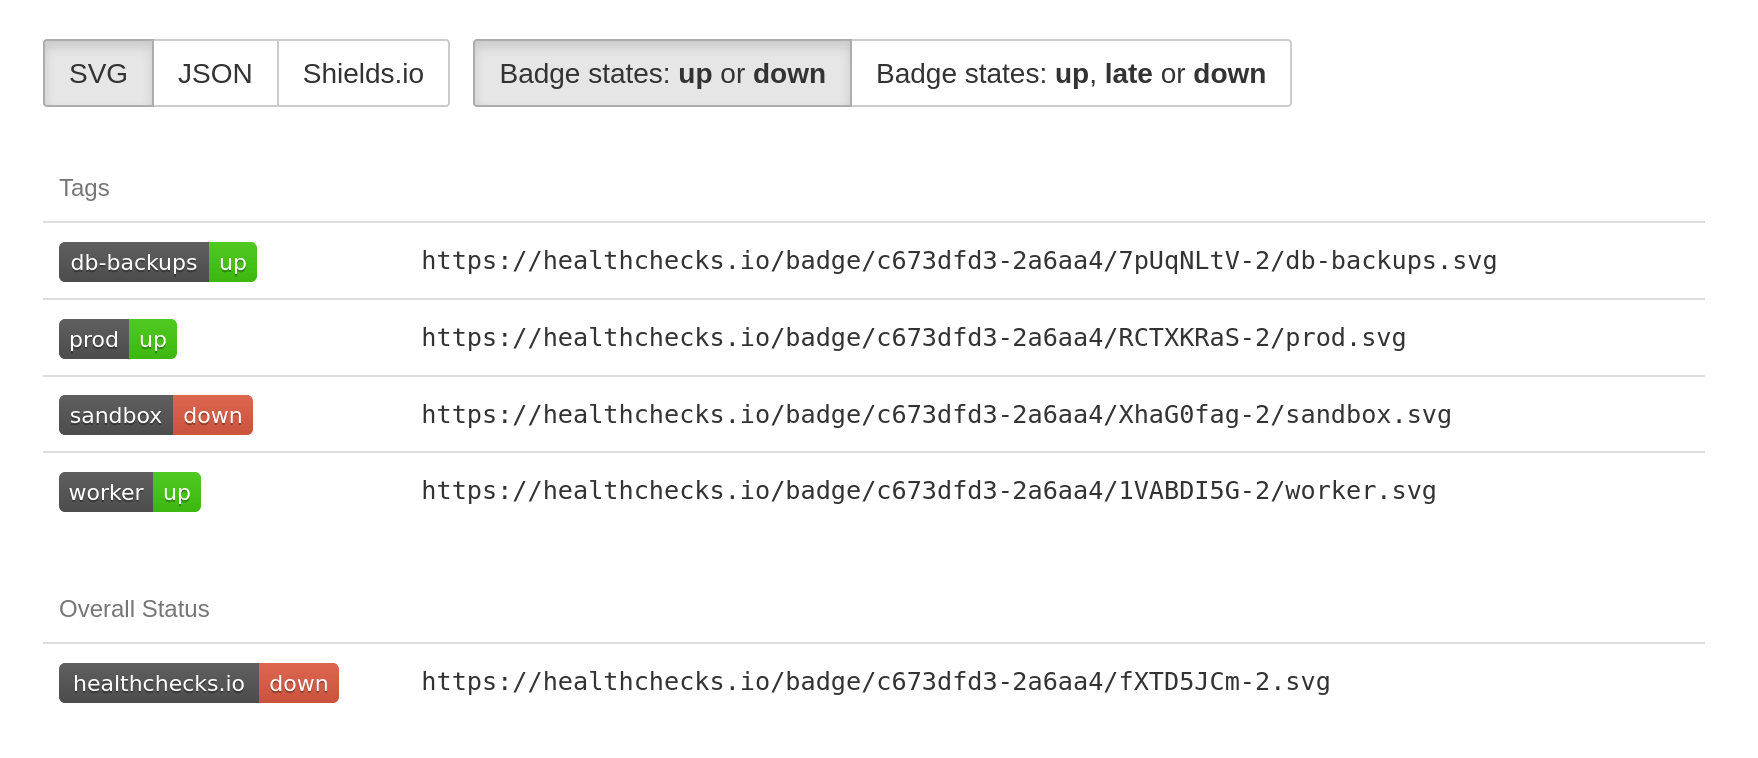The width and height of the screenshot is (1758, 758).
Task: Click the worker badge URL text
Action: (x=928, y=491)
